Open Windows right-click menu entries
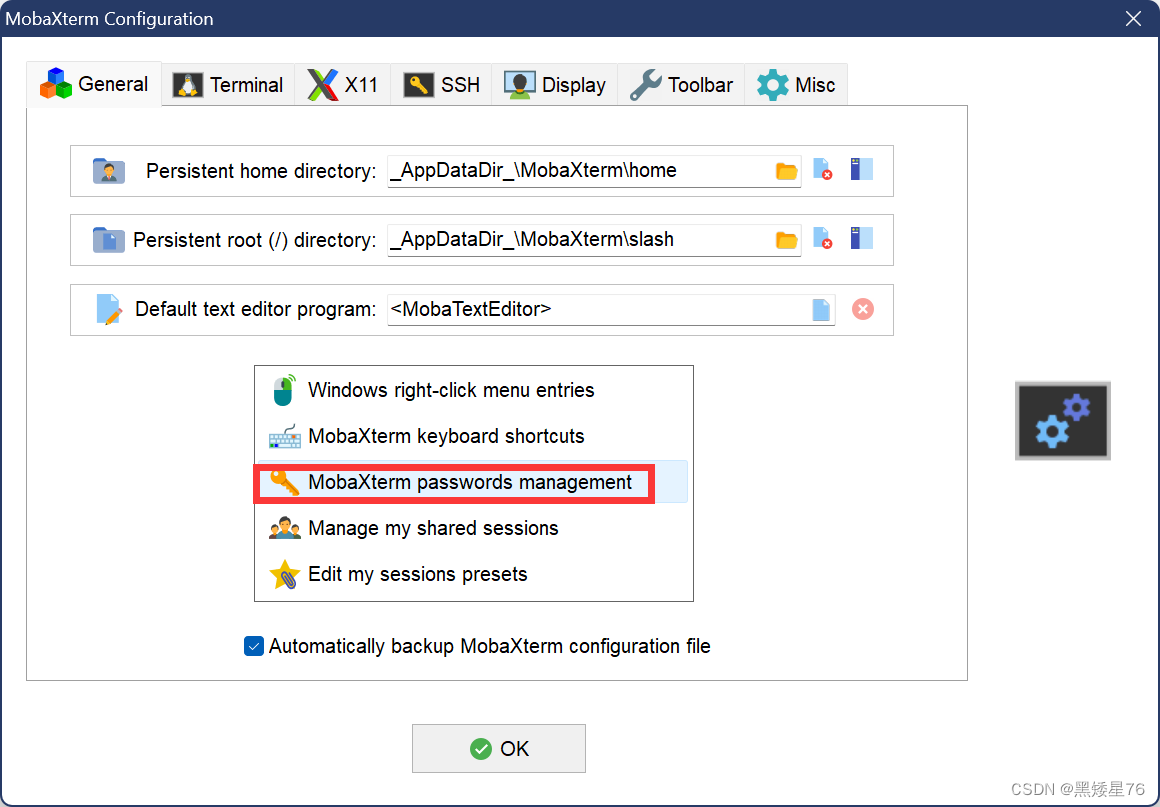1160x807 pixels. [471, 390]
